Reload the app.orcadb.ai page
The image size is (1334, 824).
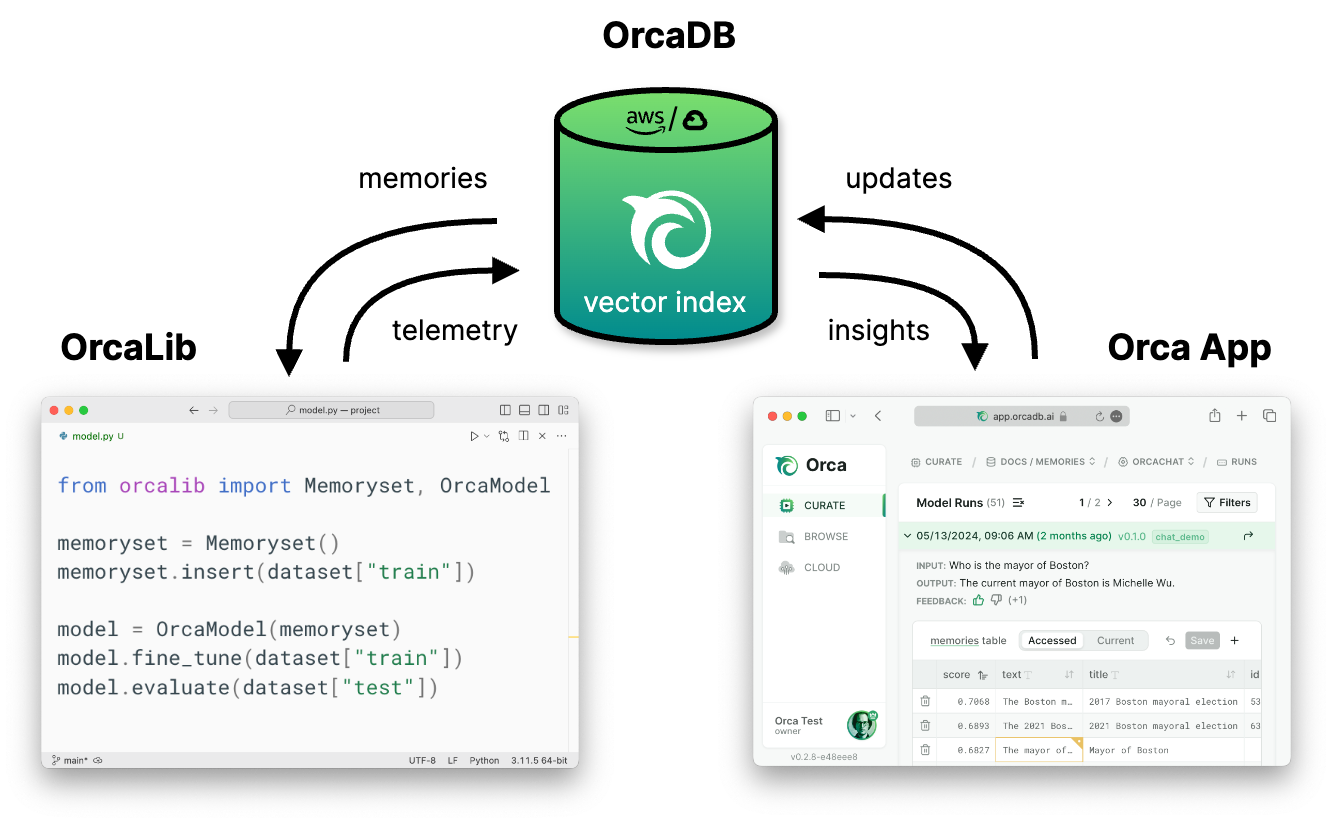pyautogui.click(x=1099, y=416)
